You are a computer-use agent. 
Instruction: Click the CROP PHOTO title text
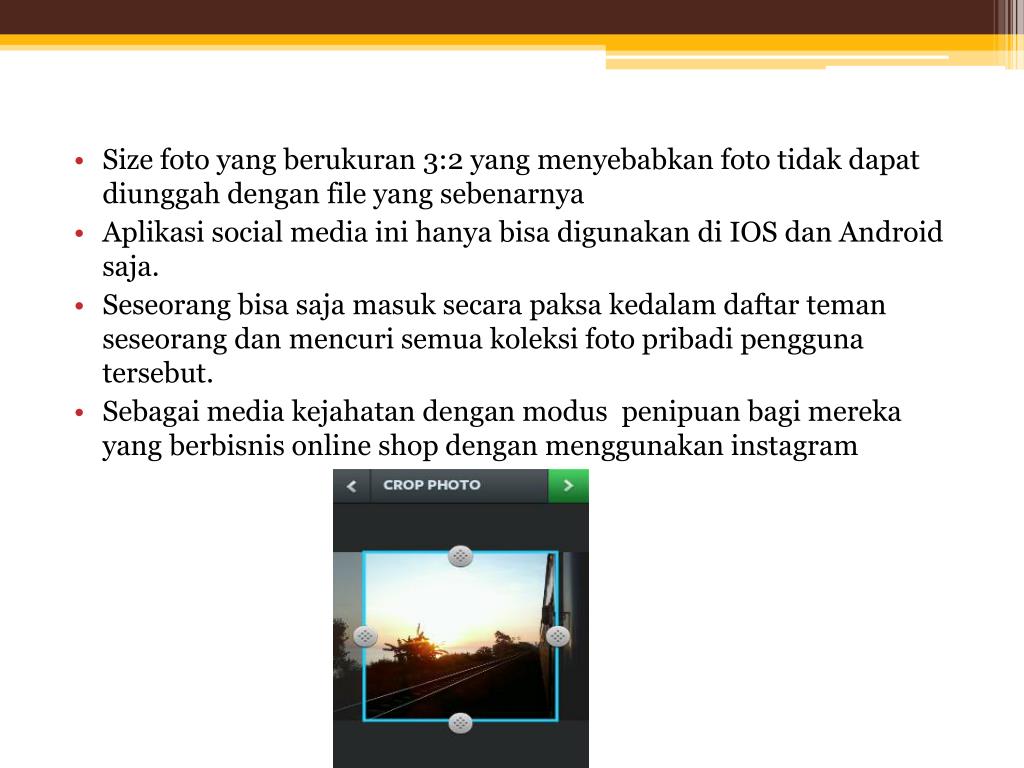pyautogui.click(x=432, y=485)
